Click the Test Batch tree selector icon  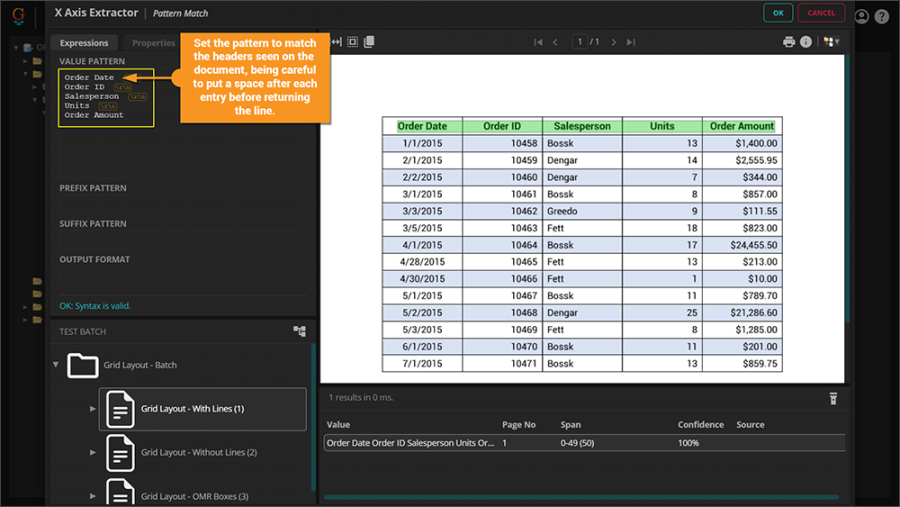coord(299,331)
